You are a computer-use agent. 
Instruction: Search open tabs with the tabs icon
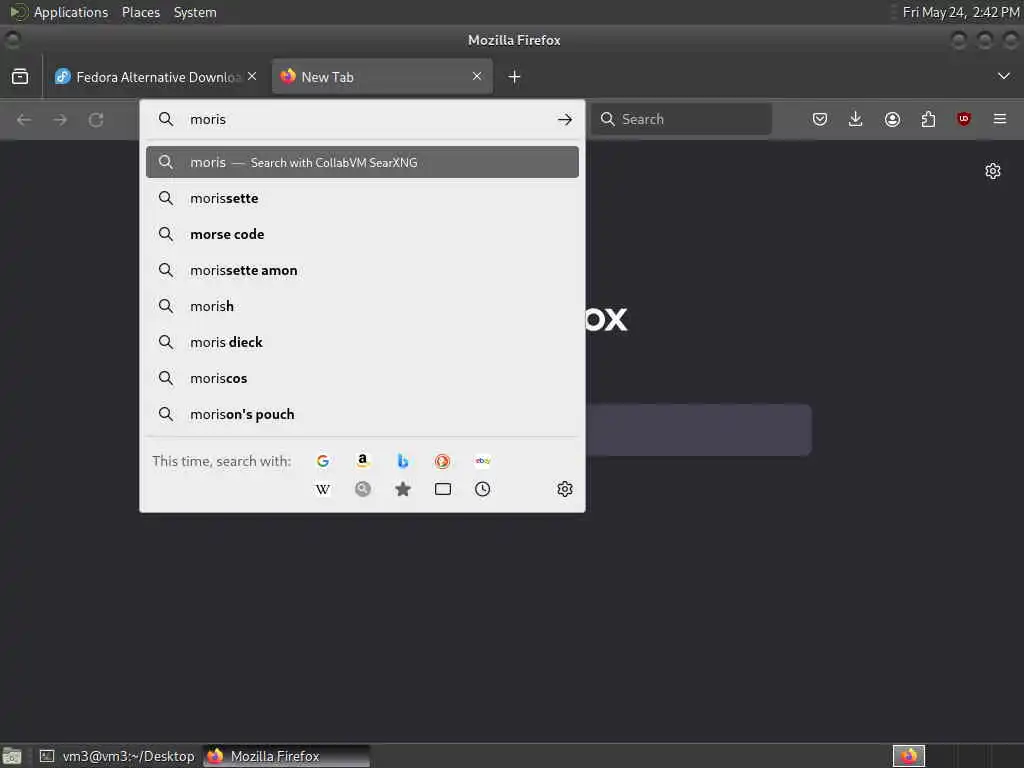click(443, 489)
